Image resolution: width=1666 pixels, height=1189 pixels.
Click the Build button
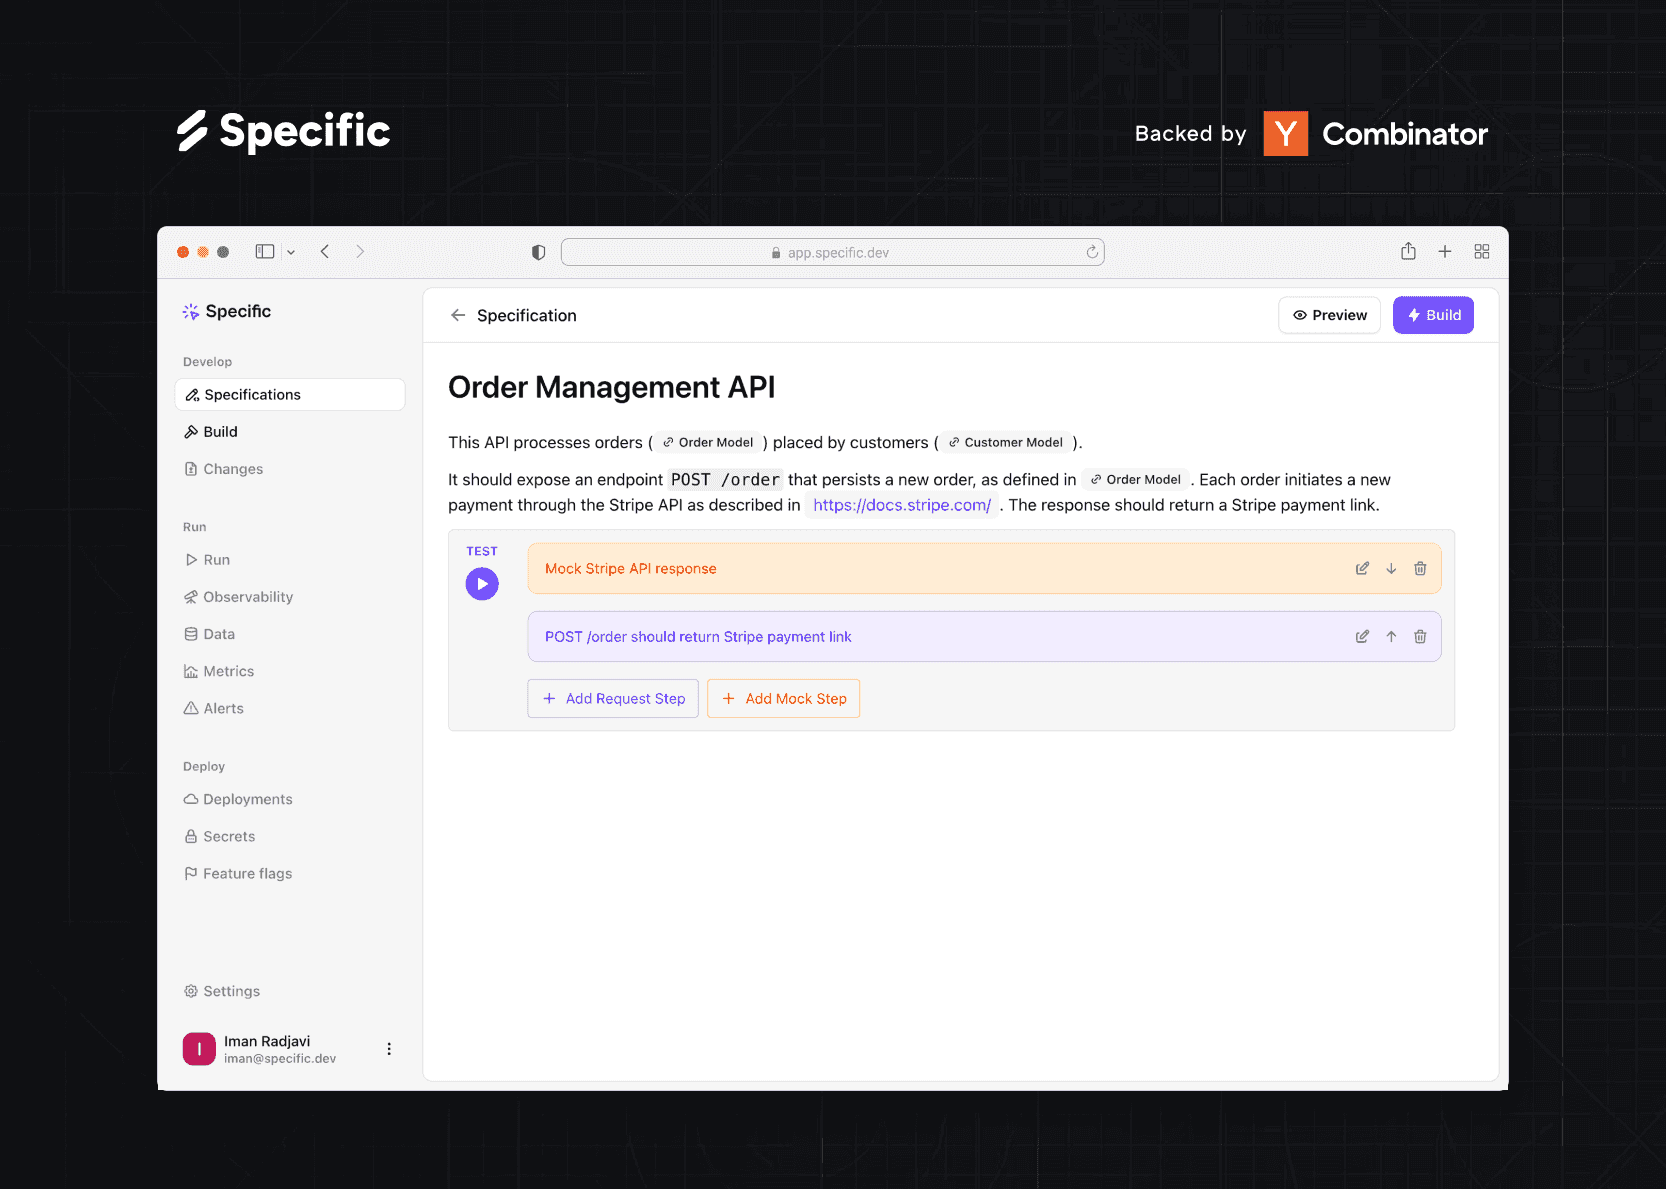(1433, 314)
